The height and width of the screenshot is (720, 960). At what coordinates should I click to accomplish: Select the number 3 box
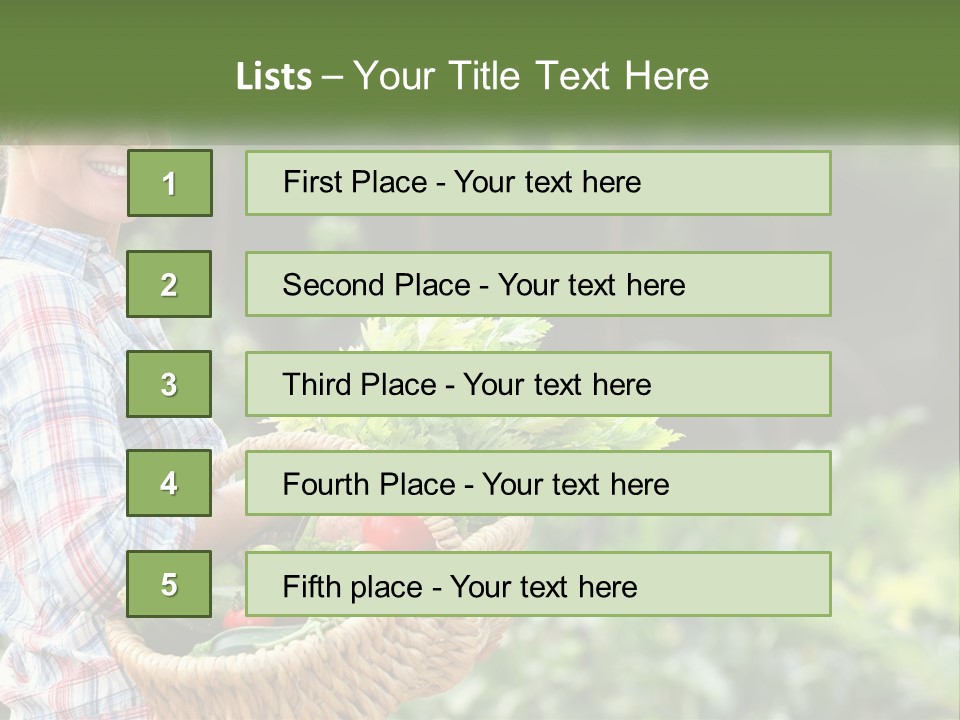(x=169, y=384)
